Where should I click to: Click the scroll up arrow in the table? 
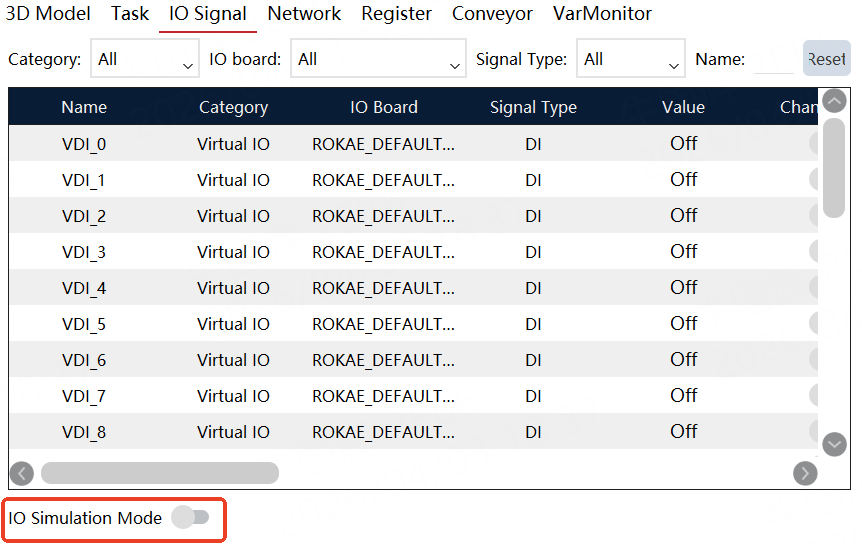[834, 101]
